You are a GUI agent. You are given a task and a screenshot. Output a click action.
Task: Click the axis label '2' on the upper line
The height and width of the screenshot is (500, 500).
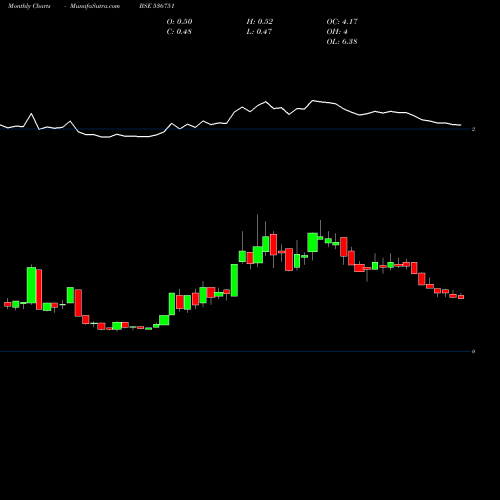tap(473, 129)
